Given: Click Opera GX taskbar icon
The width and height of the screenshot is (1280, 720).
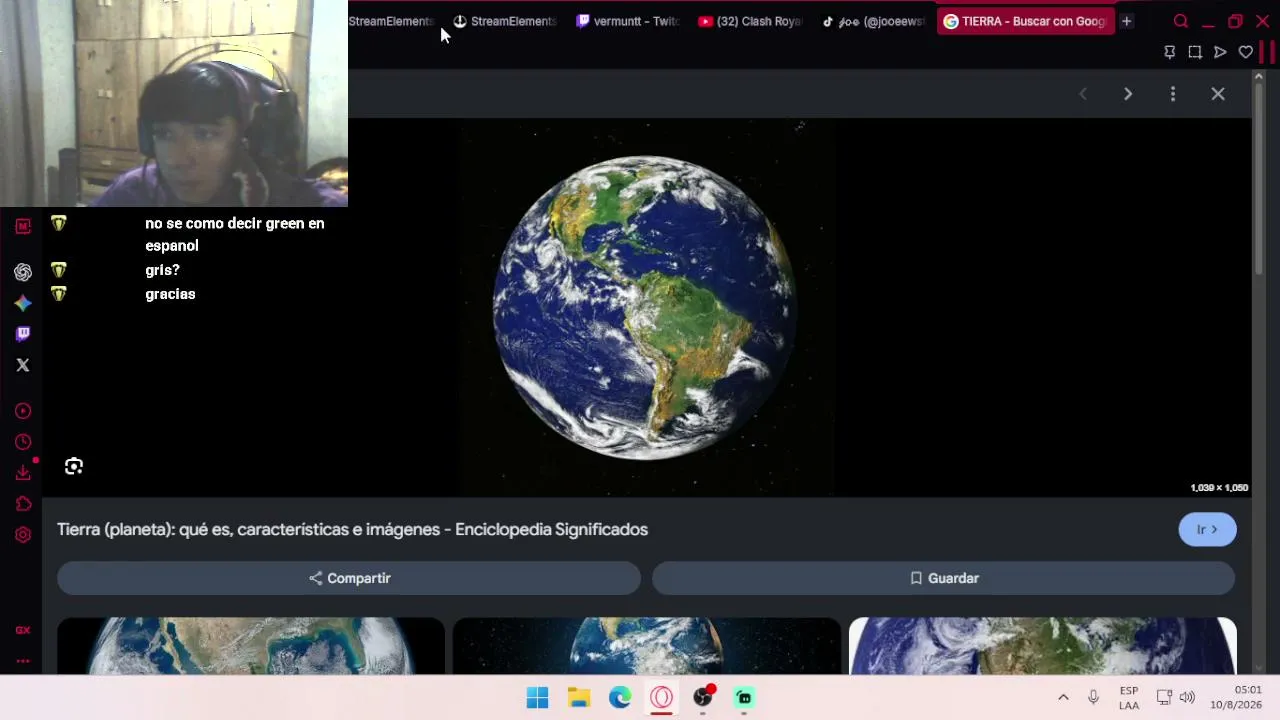Looking at the screenshot, I should click(662, 698).
